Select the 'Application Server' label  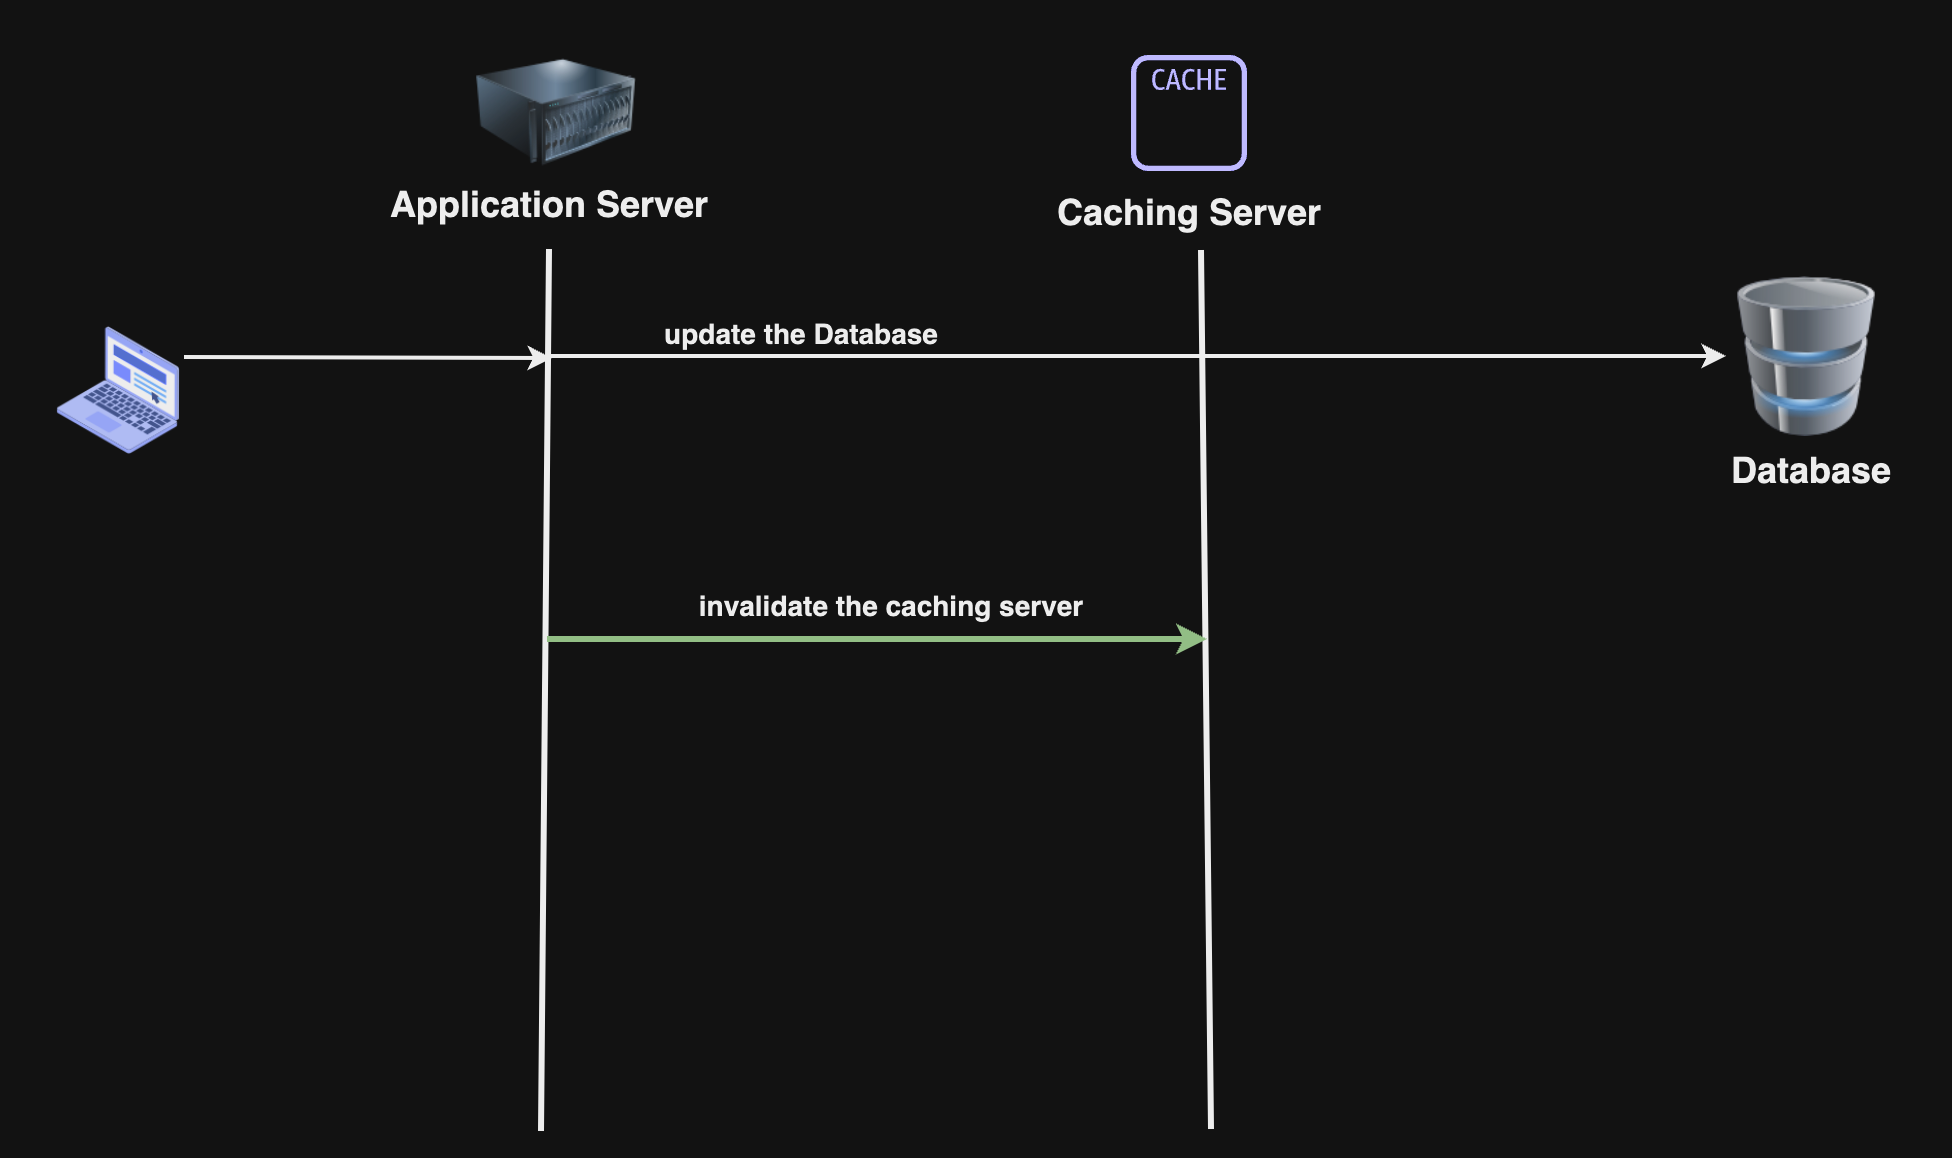click(549, 205)
